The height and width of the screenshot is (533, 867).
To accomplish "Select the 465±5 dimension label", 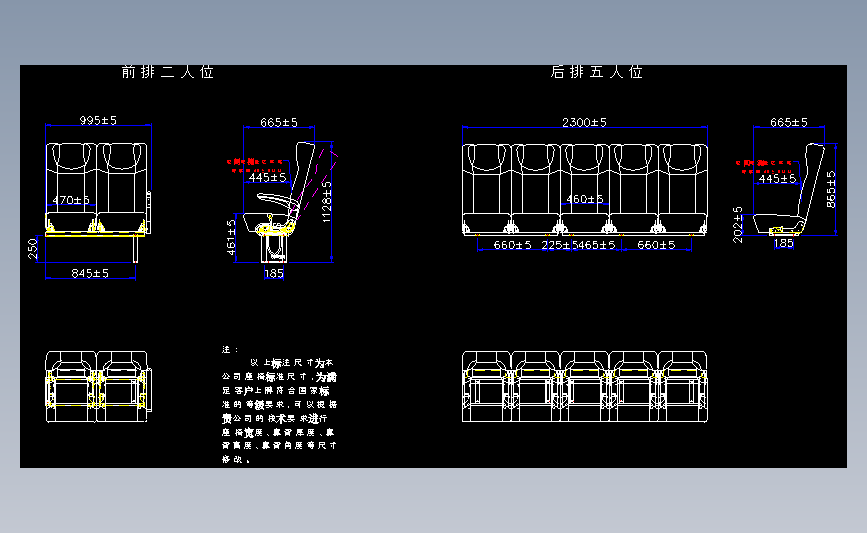I will click(597, 245).
